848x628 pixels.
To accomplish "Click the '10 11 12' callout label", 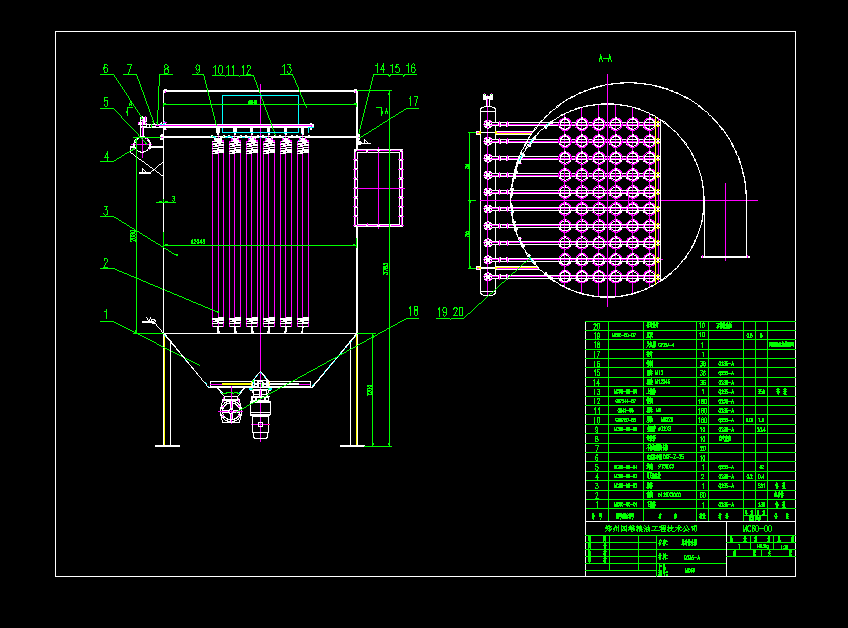I will 232,70.
